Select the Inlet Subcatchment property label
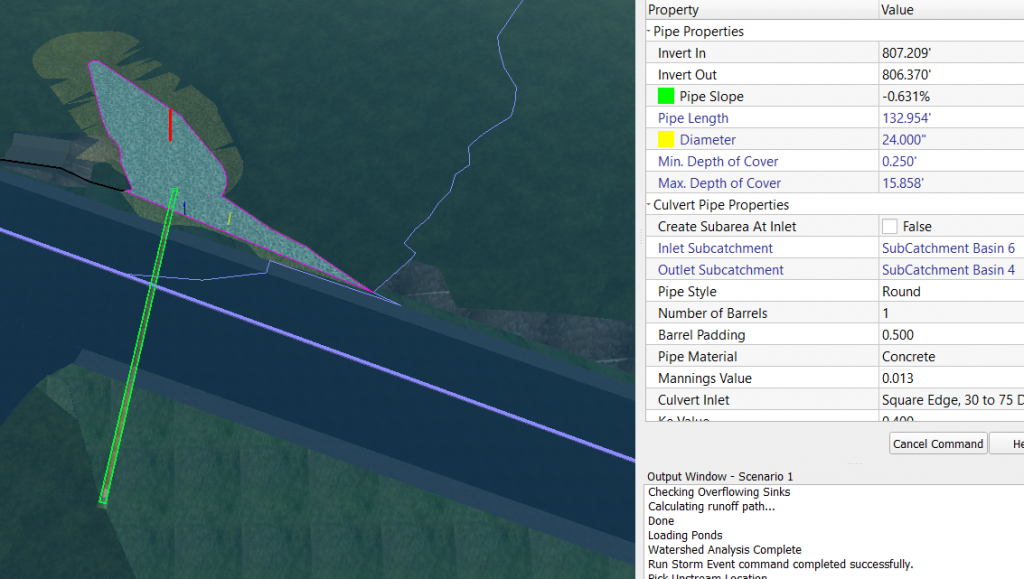1024x579 pixels. coord(715,248)
